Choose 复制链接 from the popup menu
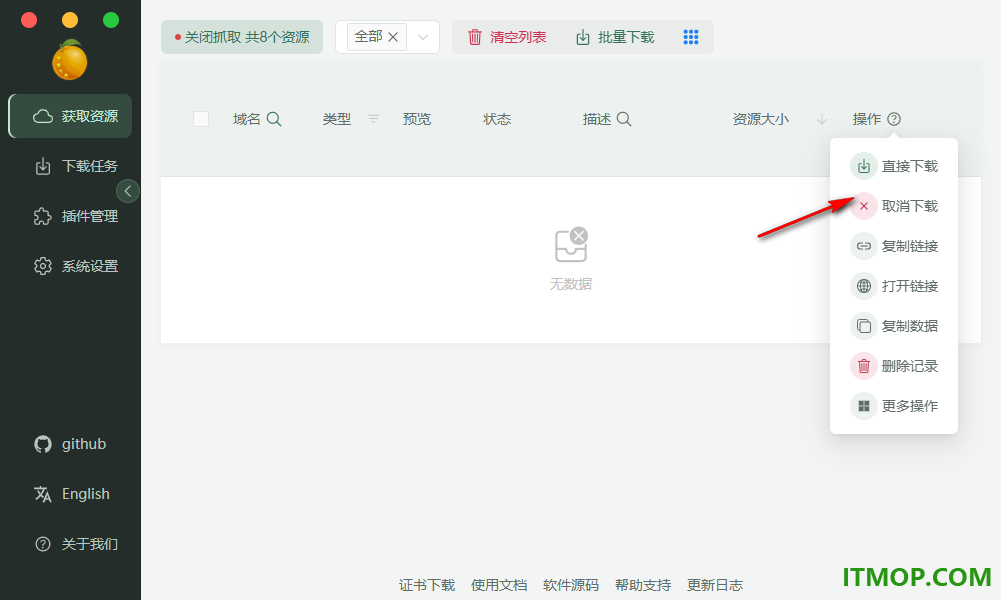 click(894, 246)
